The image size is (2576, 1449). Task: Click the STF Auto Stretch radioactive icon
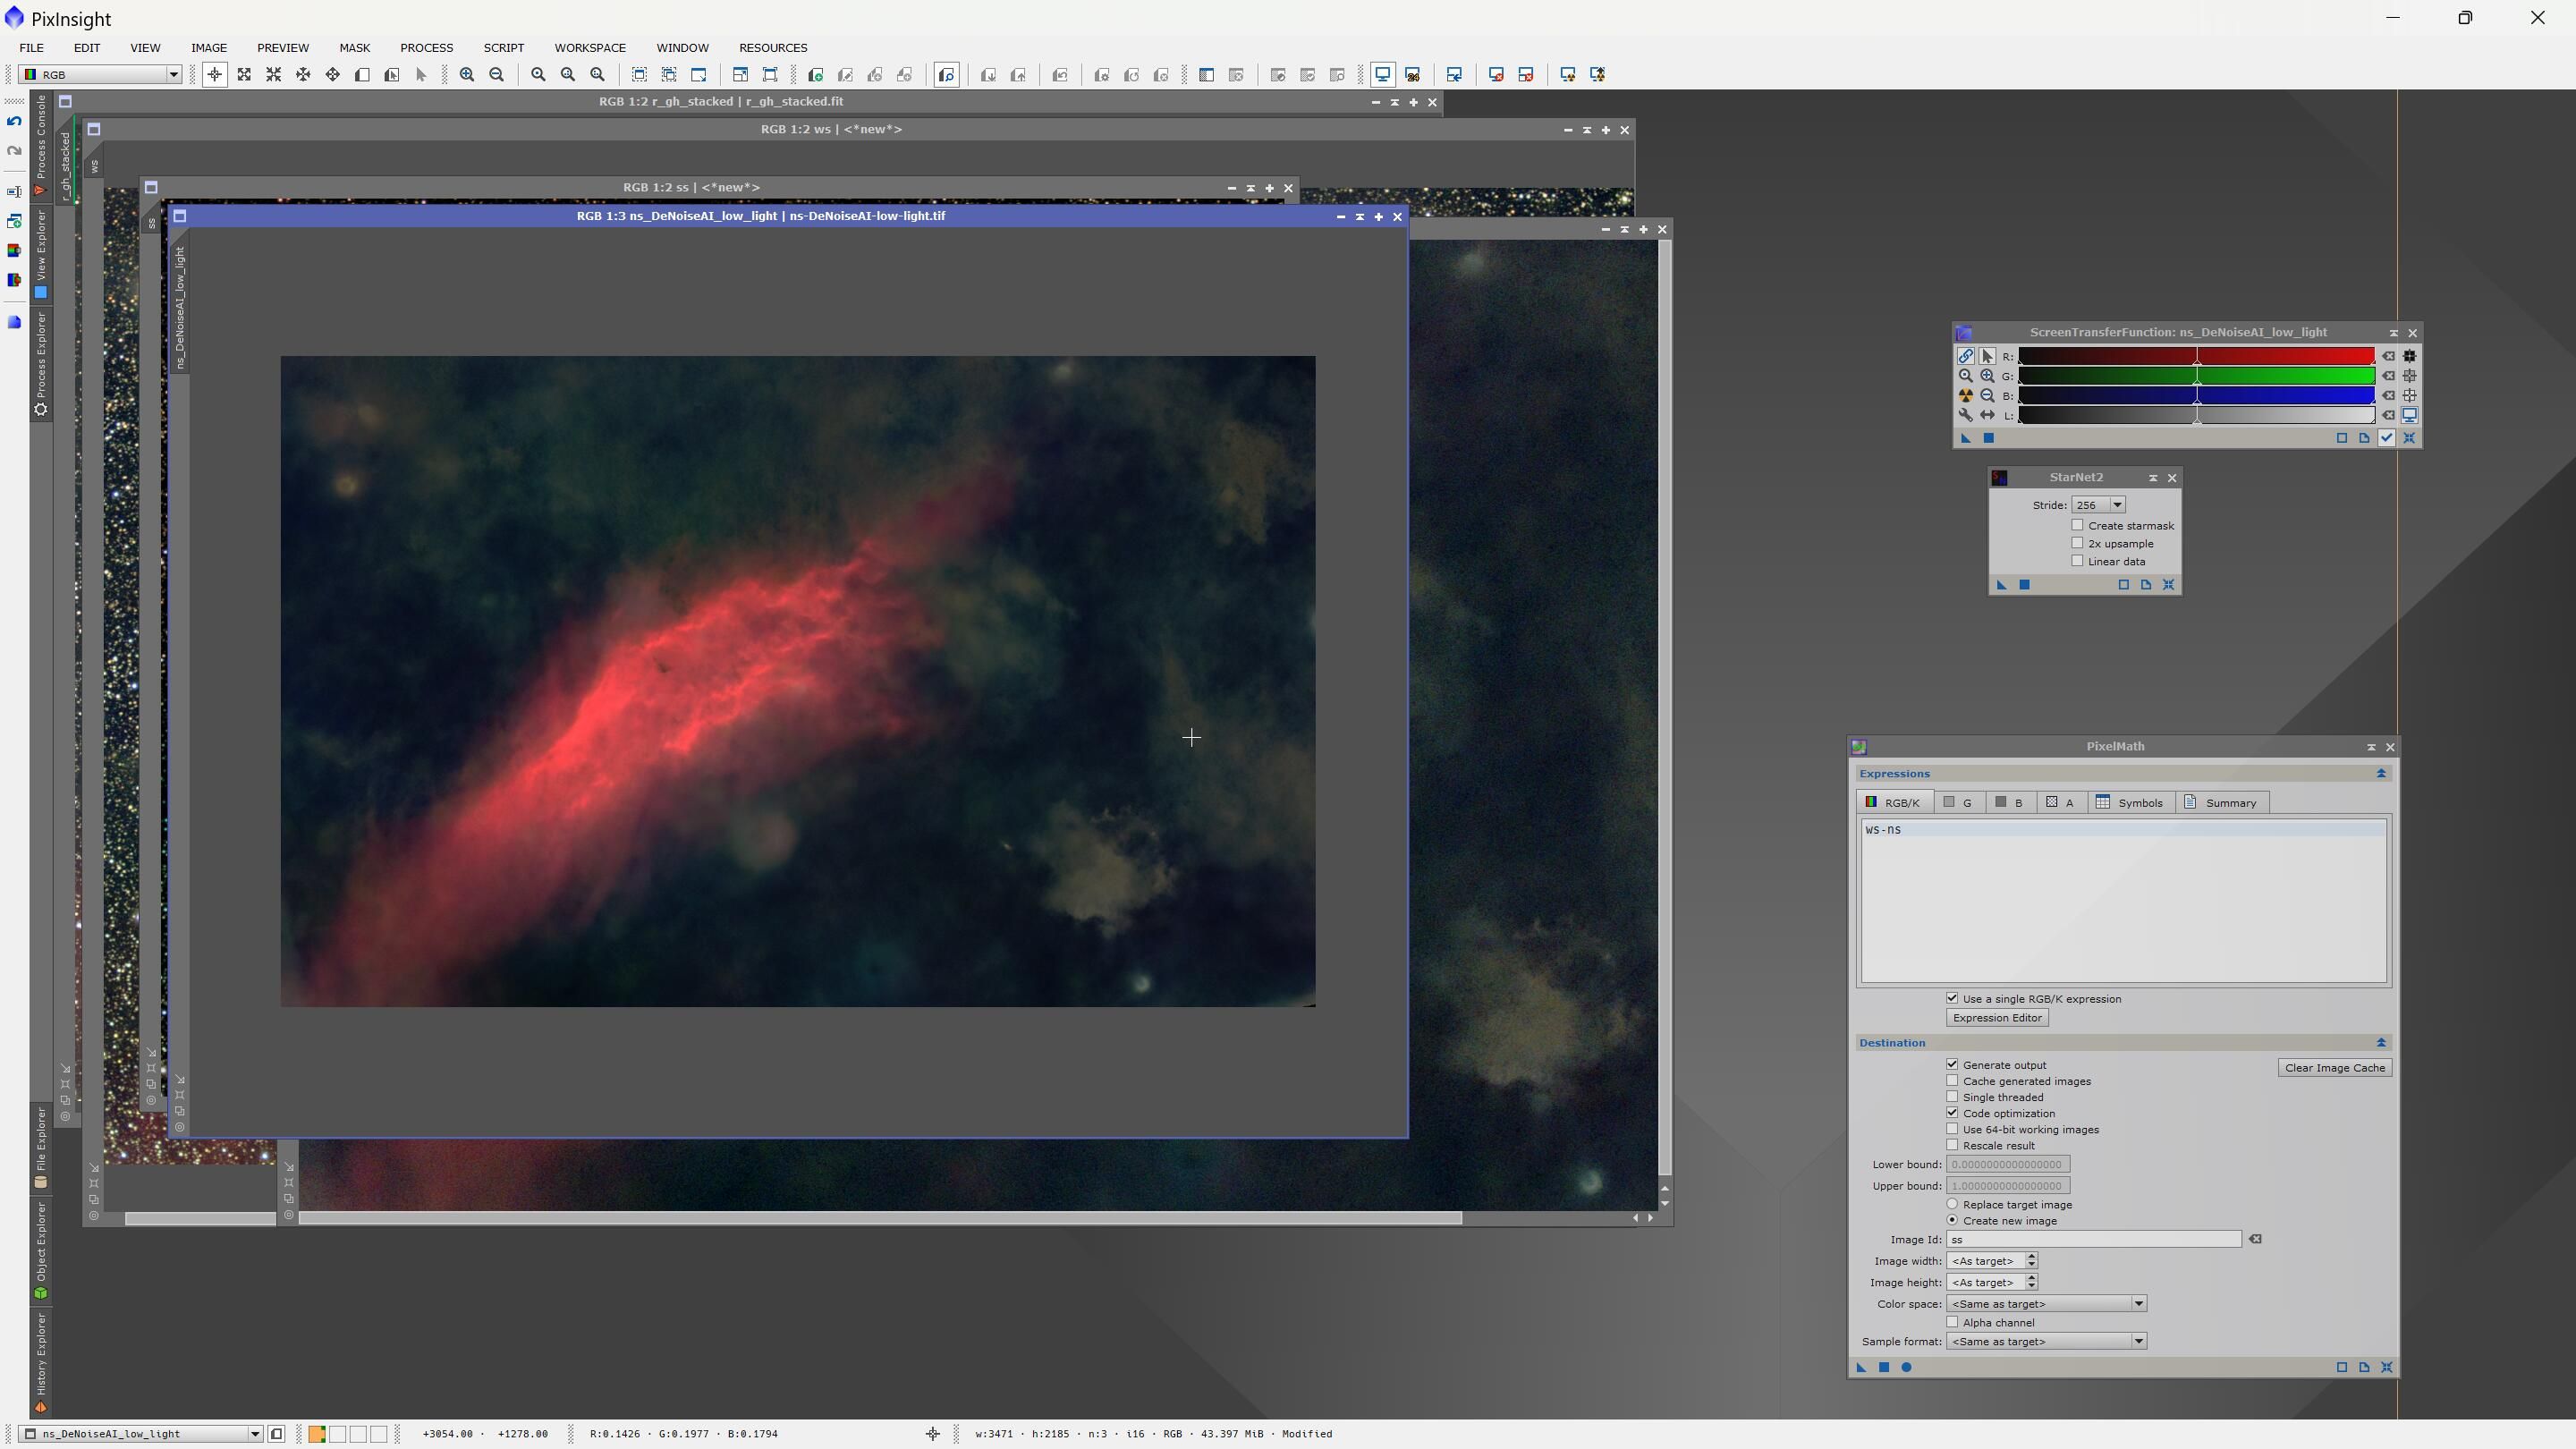click(1965, 396)
